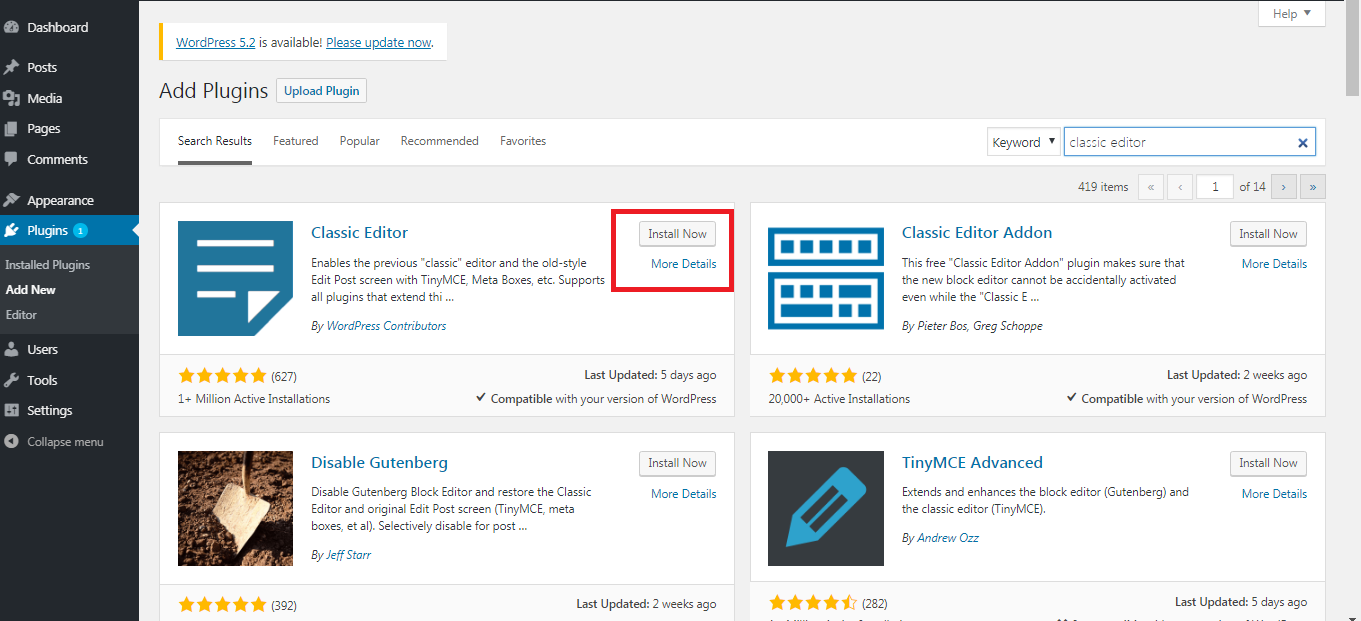This screenshot has height=621, width=1361.
Task: Click the current page number field
Action: point(1215,186)
